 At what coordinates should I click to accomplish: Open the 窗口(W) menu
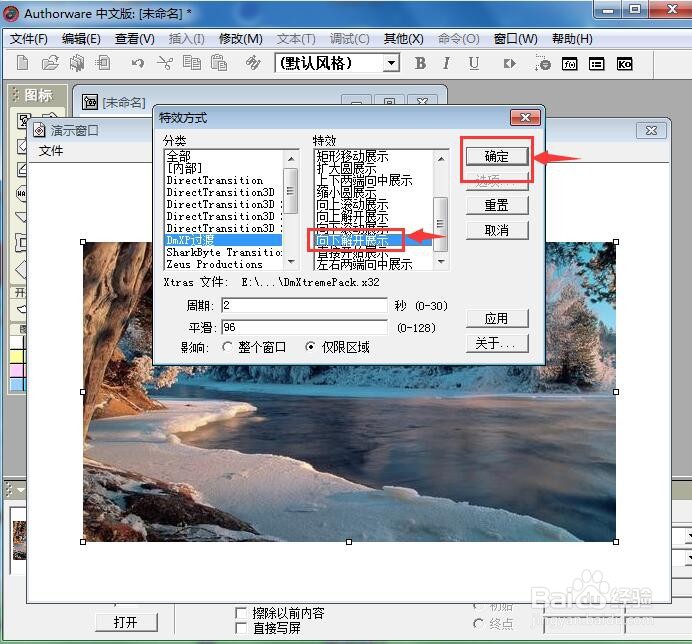(x=515, y=39)
